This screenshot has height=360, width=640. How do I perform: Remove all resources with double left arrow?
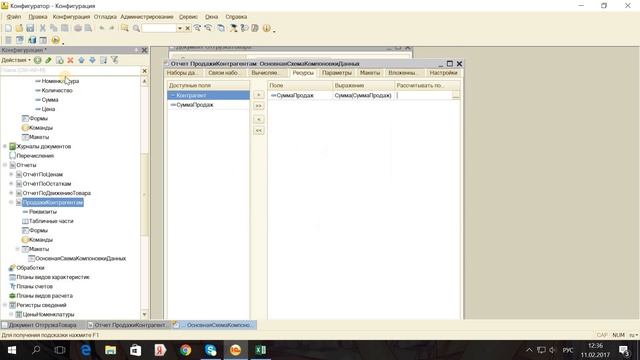pos(259,131)
